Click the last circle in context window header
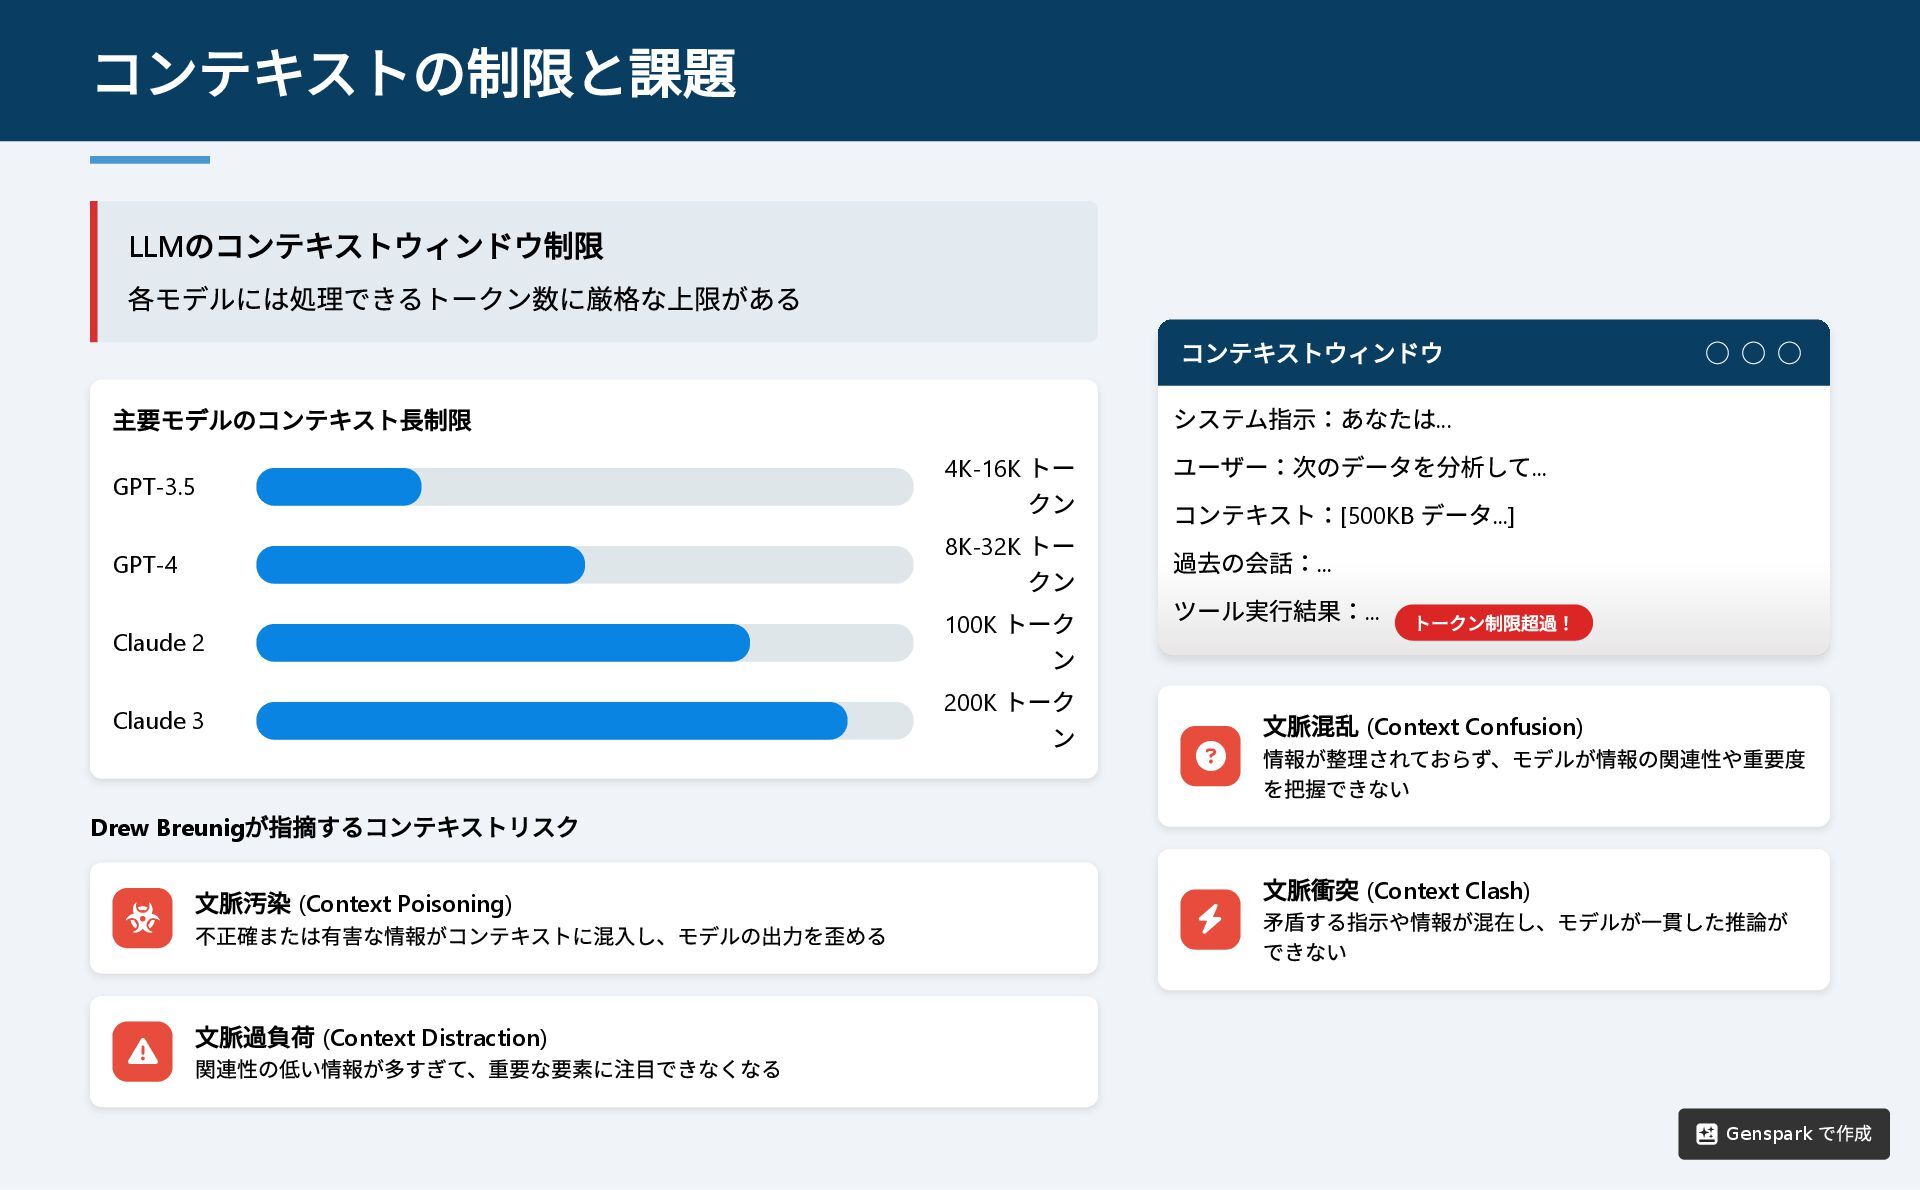The image size is (1920, 1190). click(1790, 353)
